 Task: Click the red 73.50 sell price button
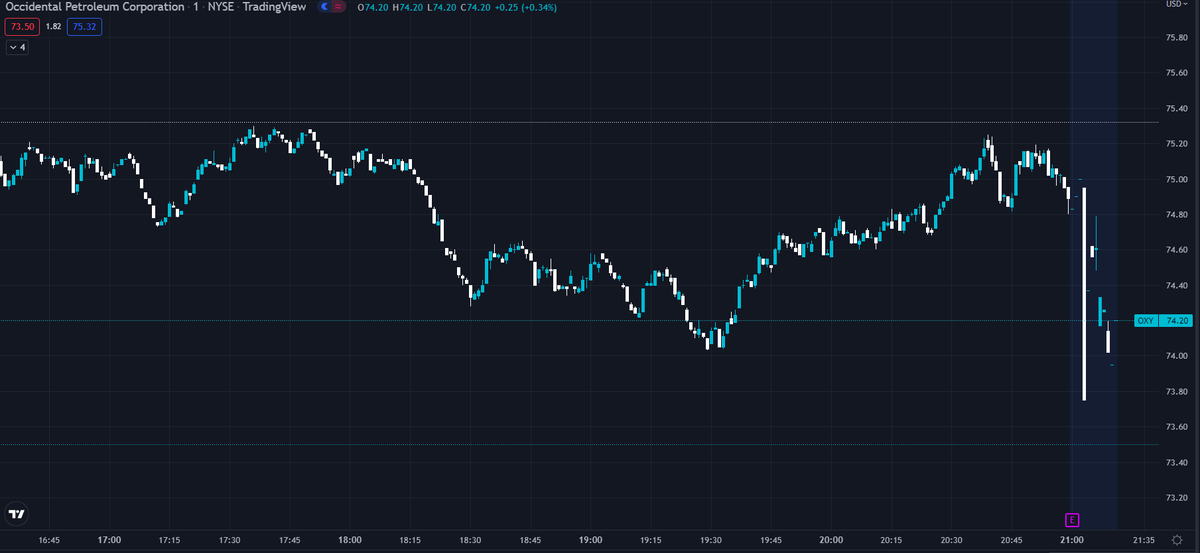[21, 27]
